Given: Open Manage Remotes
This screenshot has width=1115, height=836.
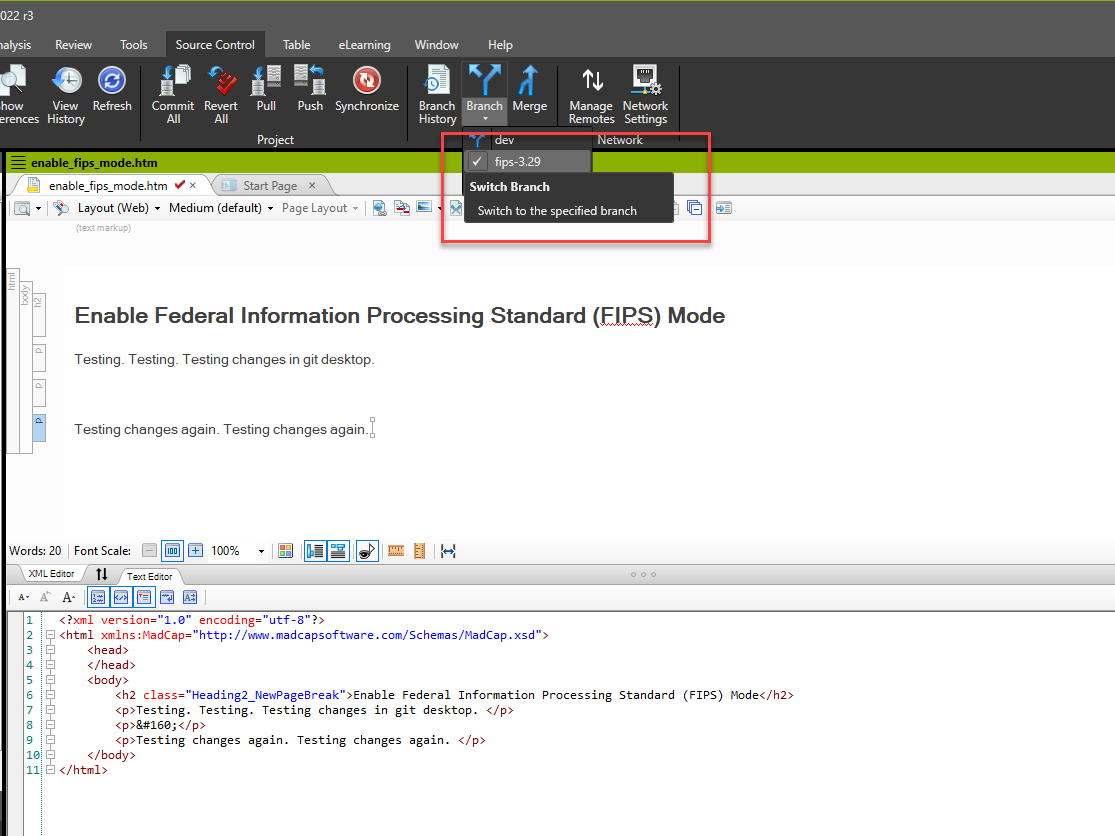Looking at the screenshot, I should 590,93.
